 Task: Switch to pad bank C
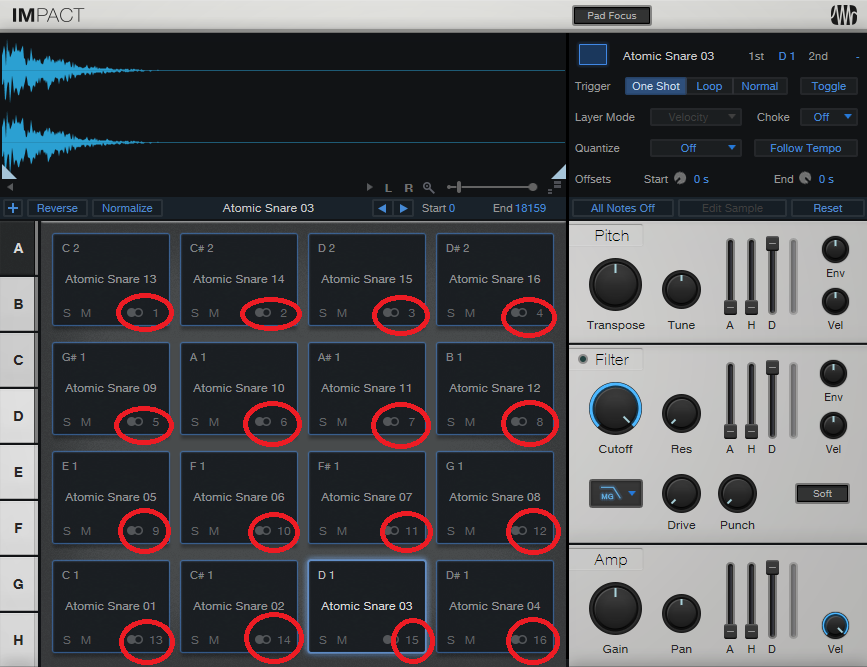18,359
